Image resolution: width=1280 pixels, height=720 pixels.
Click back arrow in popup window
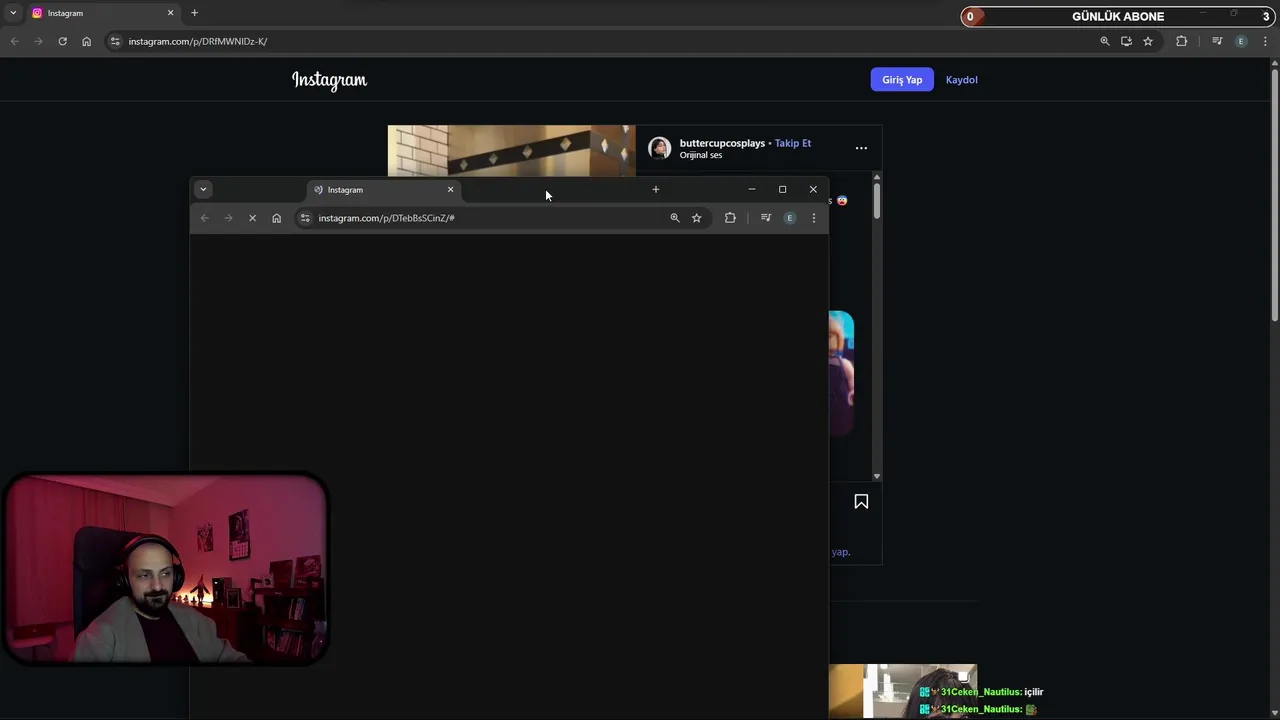pos(204,218)
